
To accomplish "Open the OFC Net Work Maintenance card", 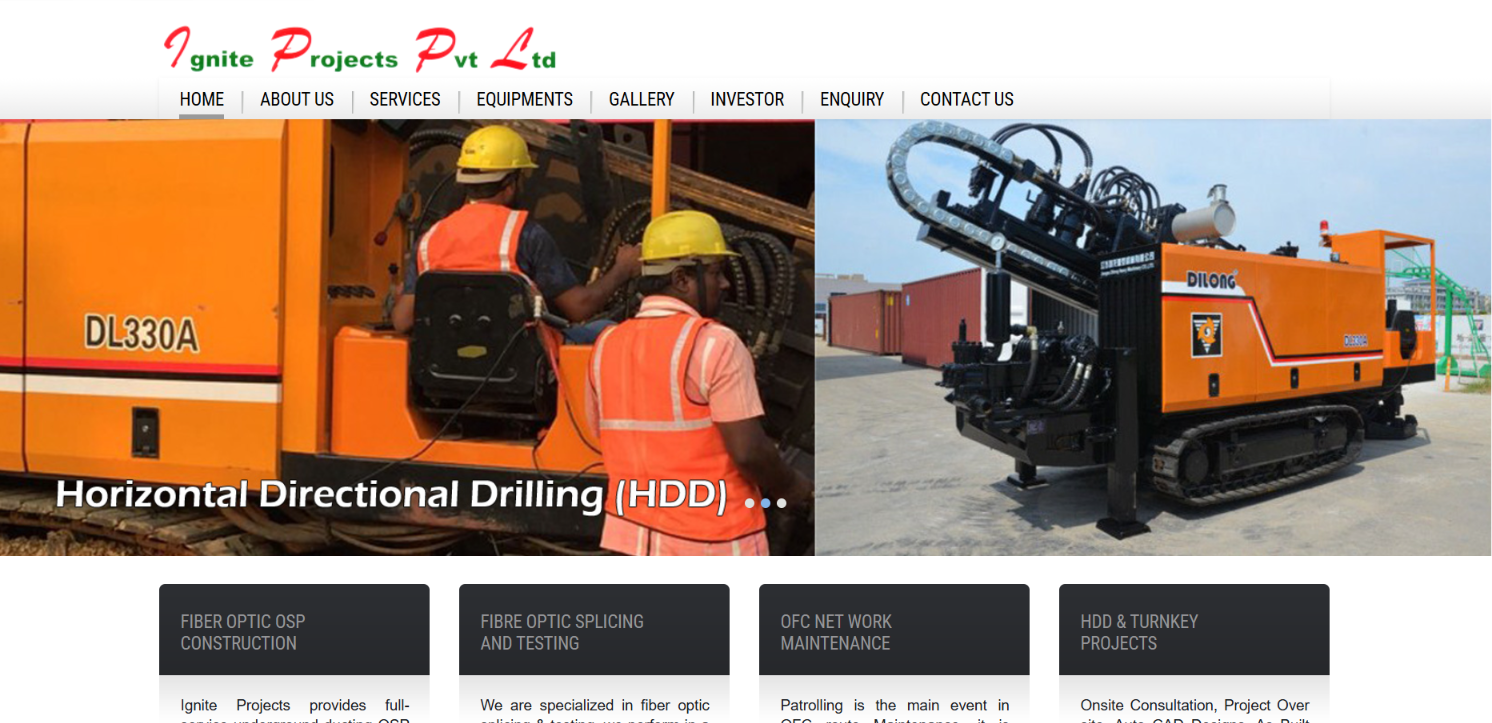I will [894, 630].
